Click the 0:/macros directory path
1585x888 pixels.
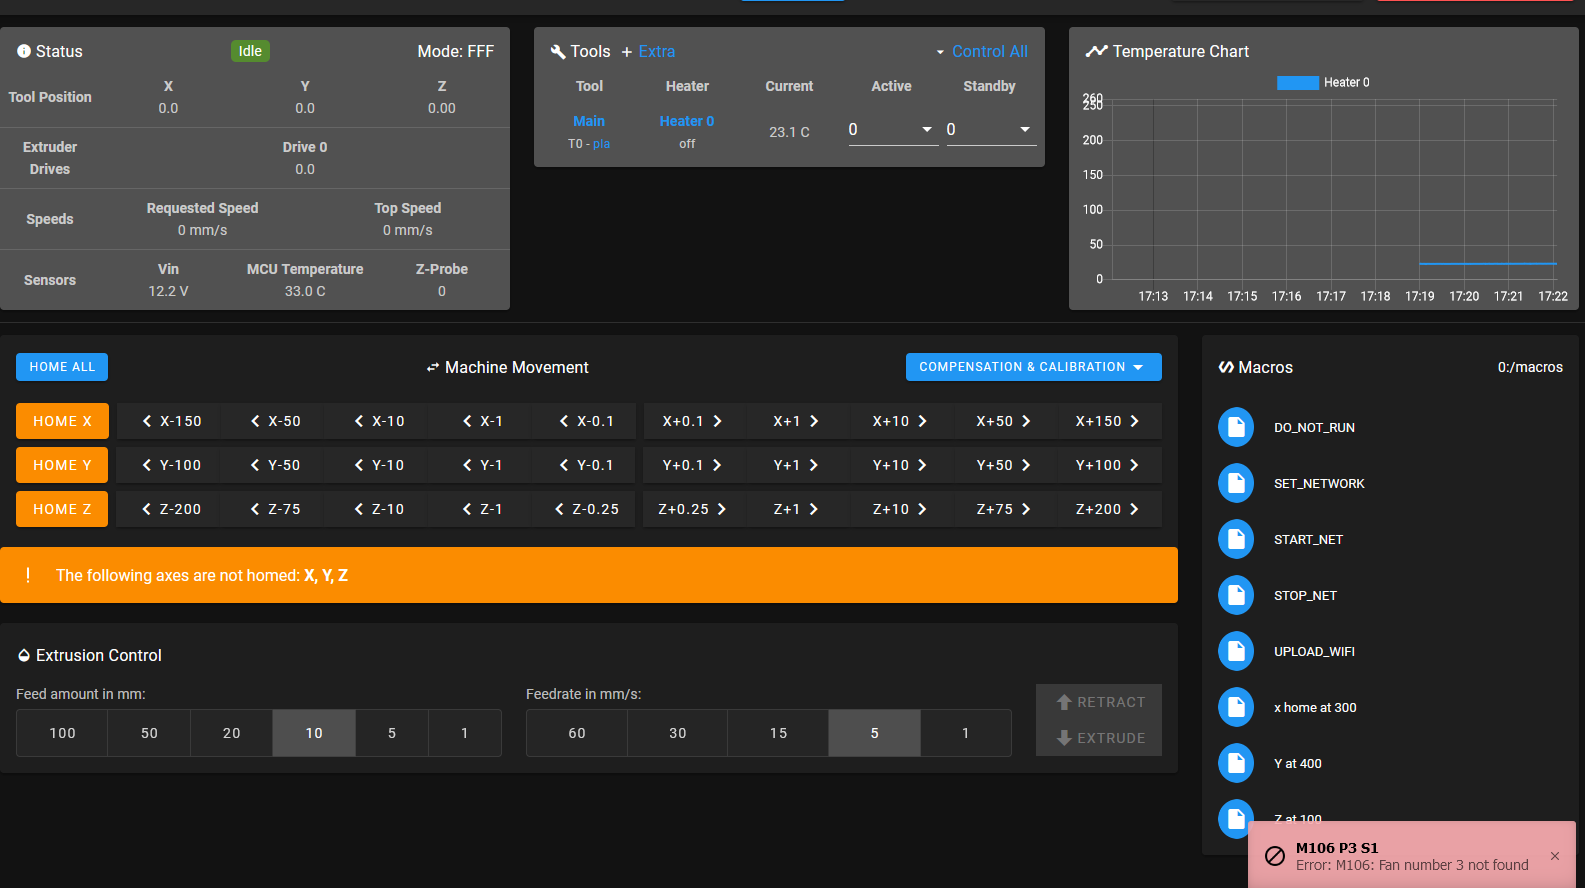1530,367
